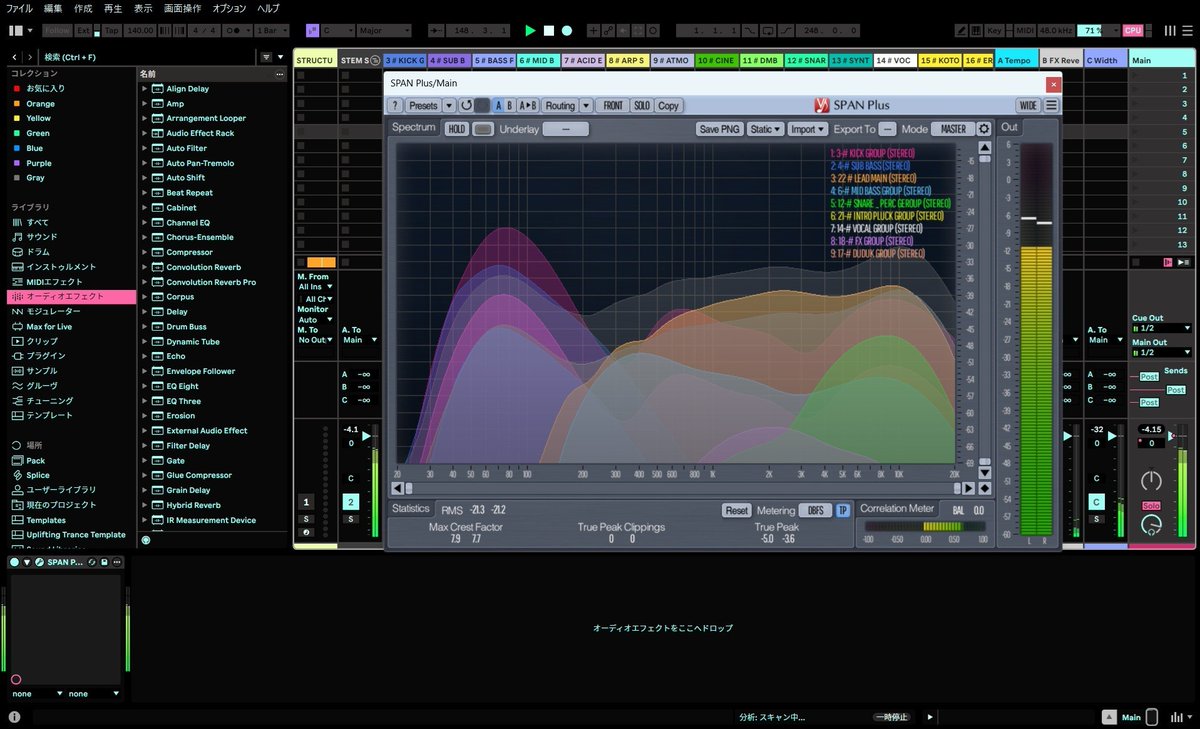1200x729 pixels.
Task: Click the arrangement record button
Action: (x=567, y=31)
